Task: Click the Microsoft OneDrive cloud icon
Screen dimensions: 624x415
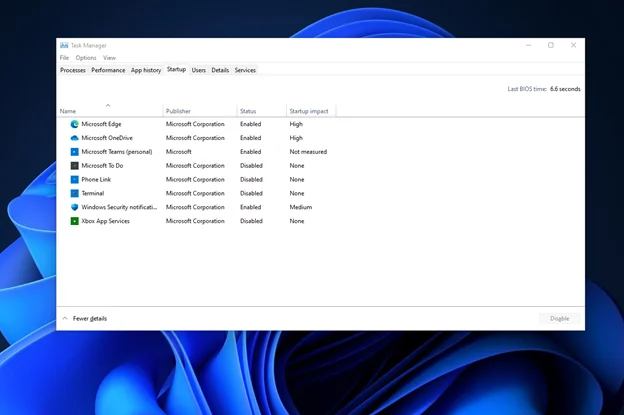Action: 74,138
